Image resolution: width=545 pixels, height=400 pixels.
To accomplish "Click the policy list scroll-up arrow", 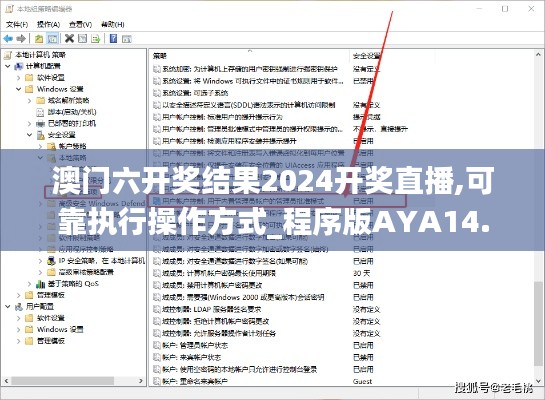I will [538, 55].
